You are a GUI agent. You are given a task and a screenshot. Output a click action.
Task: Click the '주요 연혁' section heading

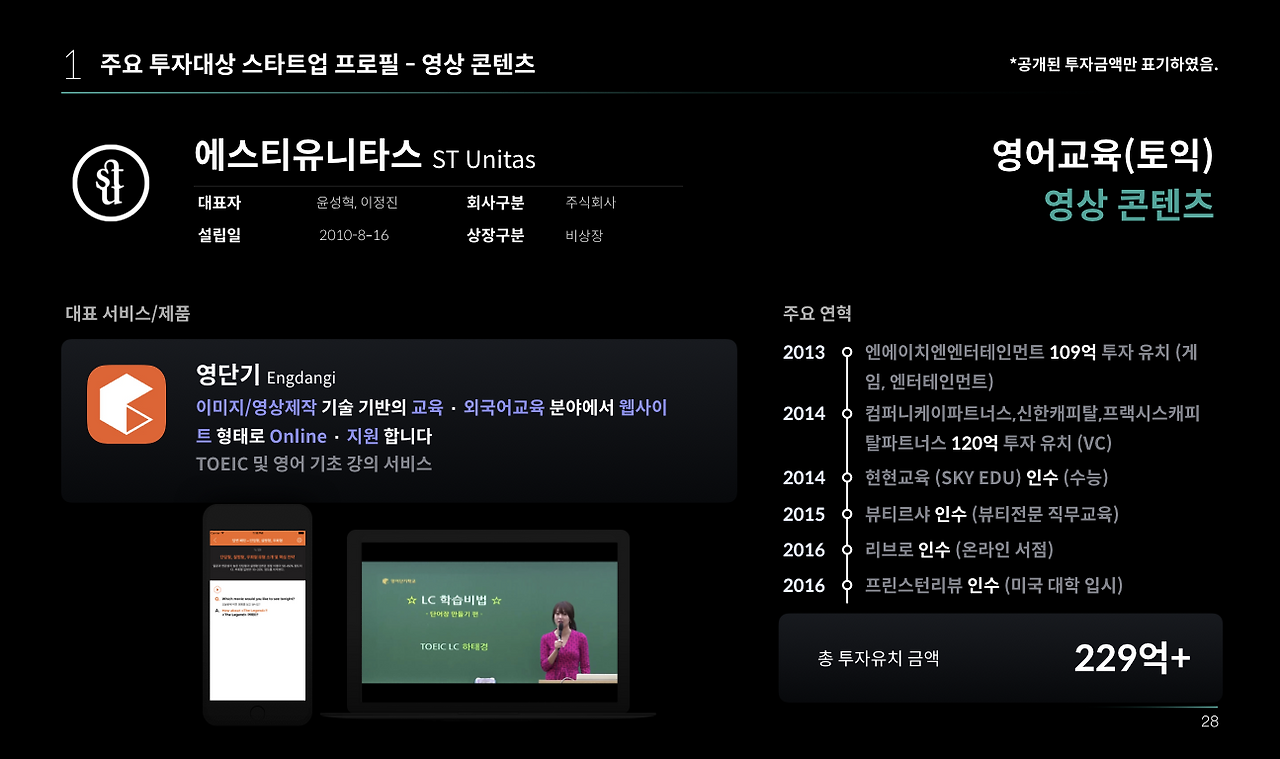817,313
